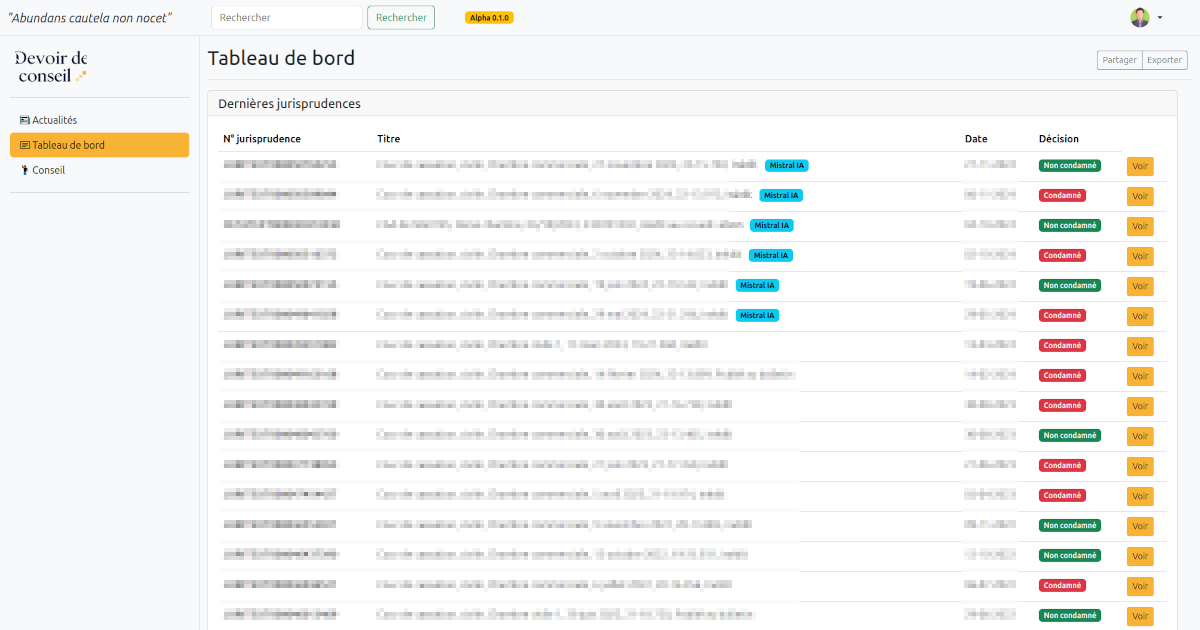Click the Date column header
Screen dimensions: 1200x630
(976, 139)
